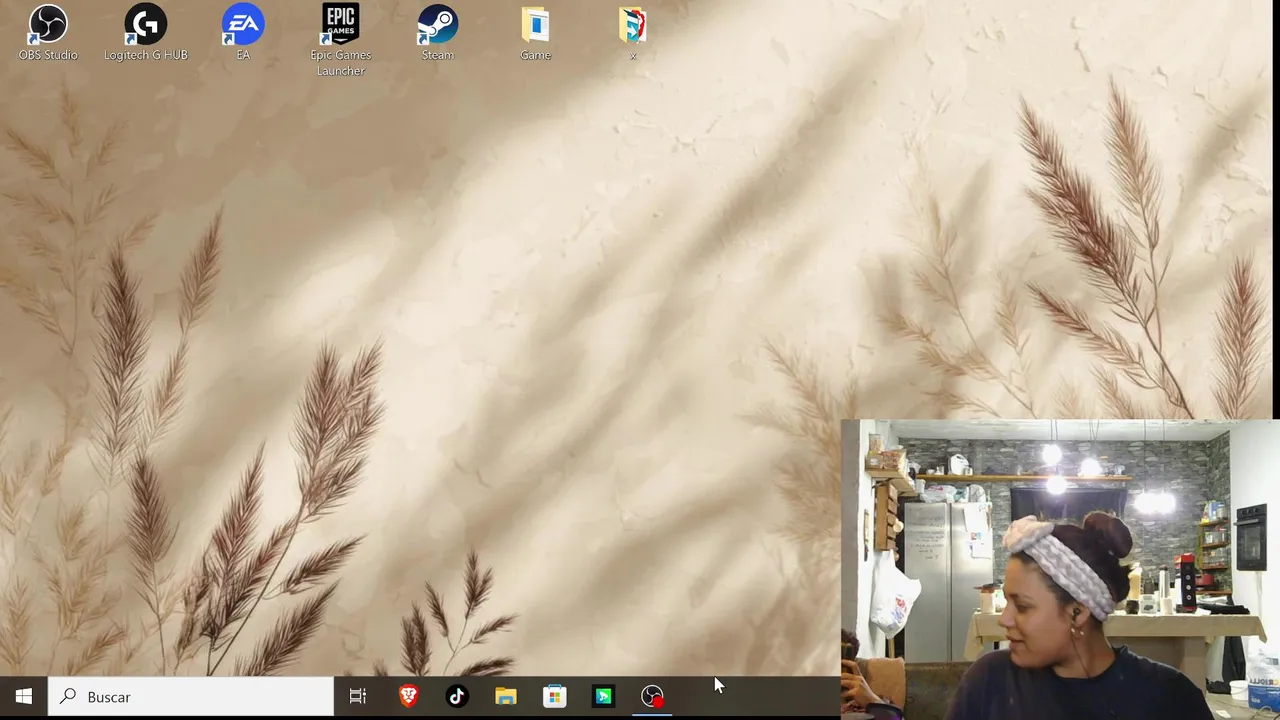Click the webcam overlay showing the kitchen
This screenshot has width=1280, height=720.
click(1060, 569)
